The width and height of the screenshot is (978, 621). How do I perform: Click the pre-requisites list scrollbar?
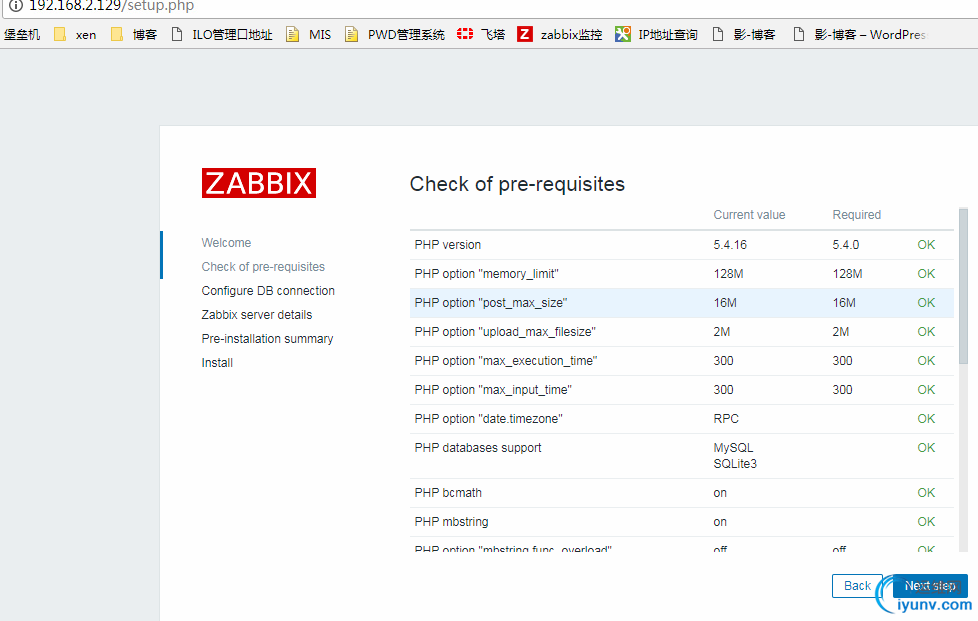pyautogui.click(x=963, y=287)
